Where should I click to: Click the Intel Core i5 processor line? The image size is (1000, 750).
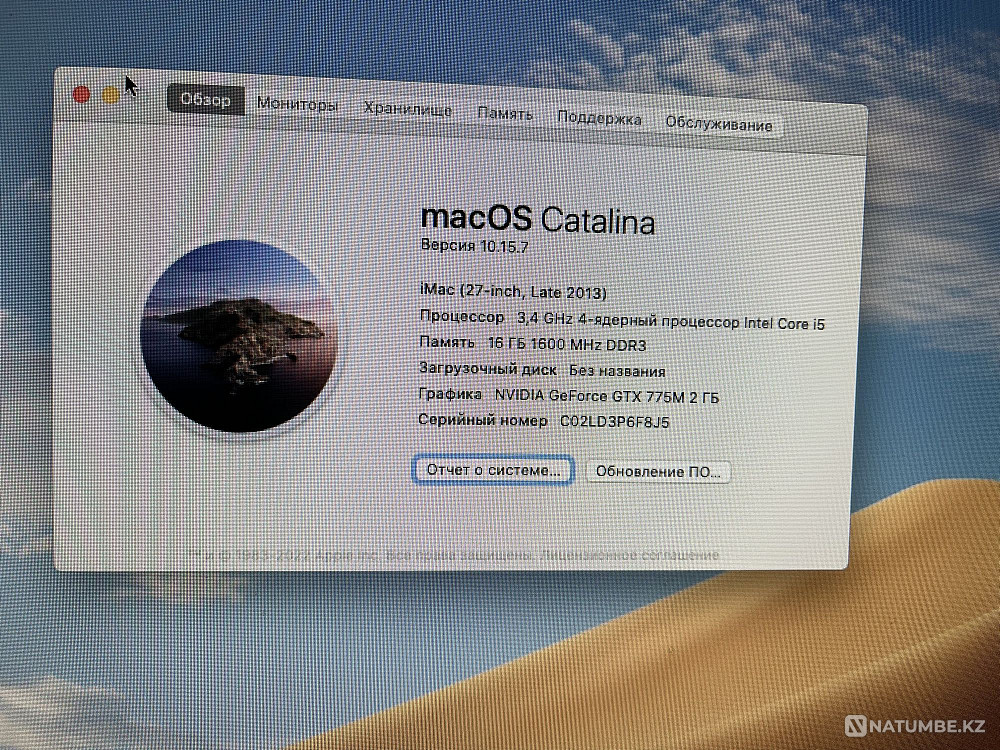point(620,318)
